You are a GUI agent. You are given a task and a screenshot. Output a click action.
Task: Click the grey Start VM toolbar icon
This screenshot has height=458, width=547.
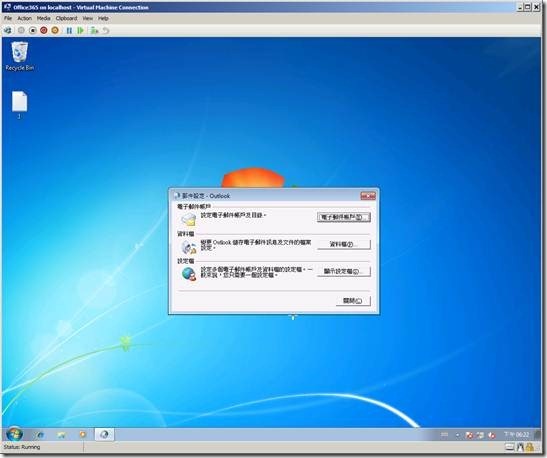21,31
